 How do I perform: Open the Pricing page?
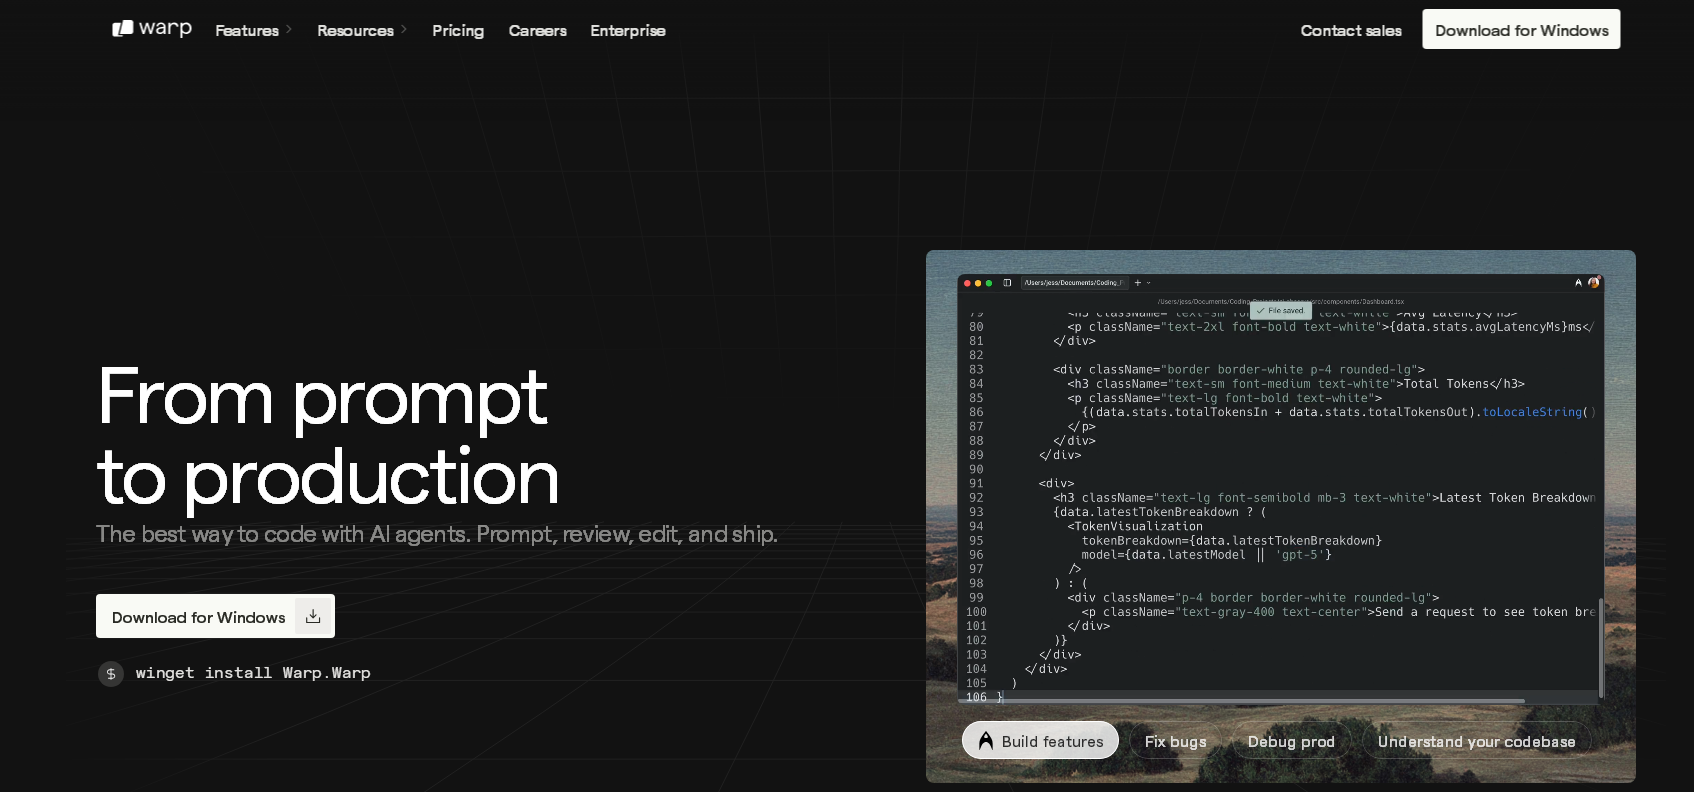click(x=458, y=30)
